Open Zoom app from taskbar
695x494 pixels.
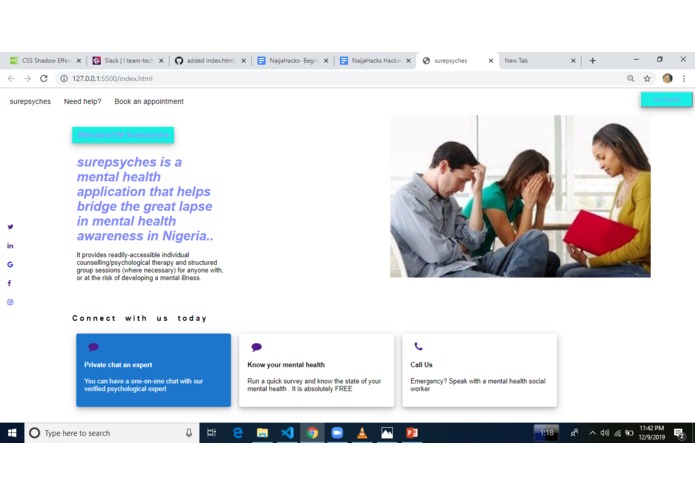click(337, 433)
